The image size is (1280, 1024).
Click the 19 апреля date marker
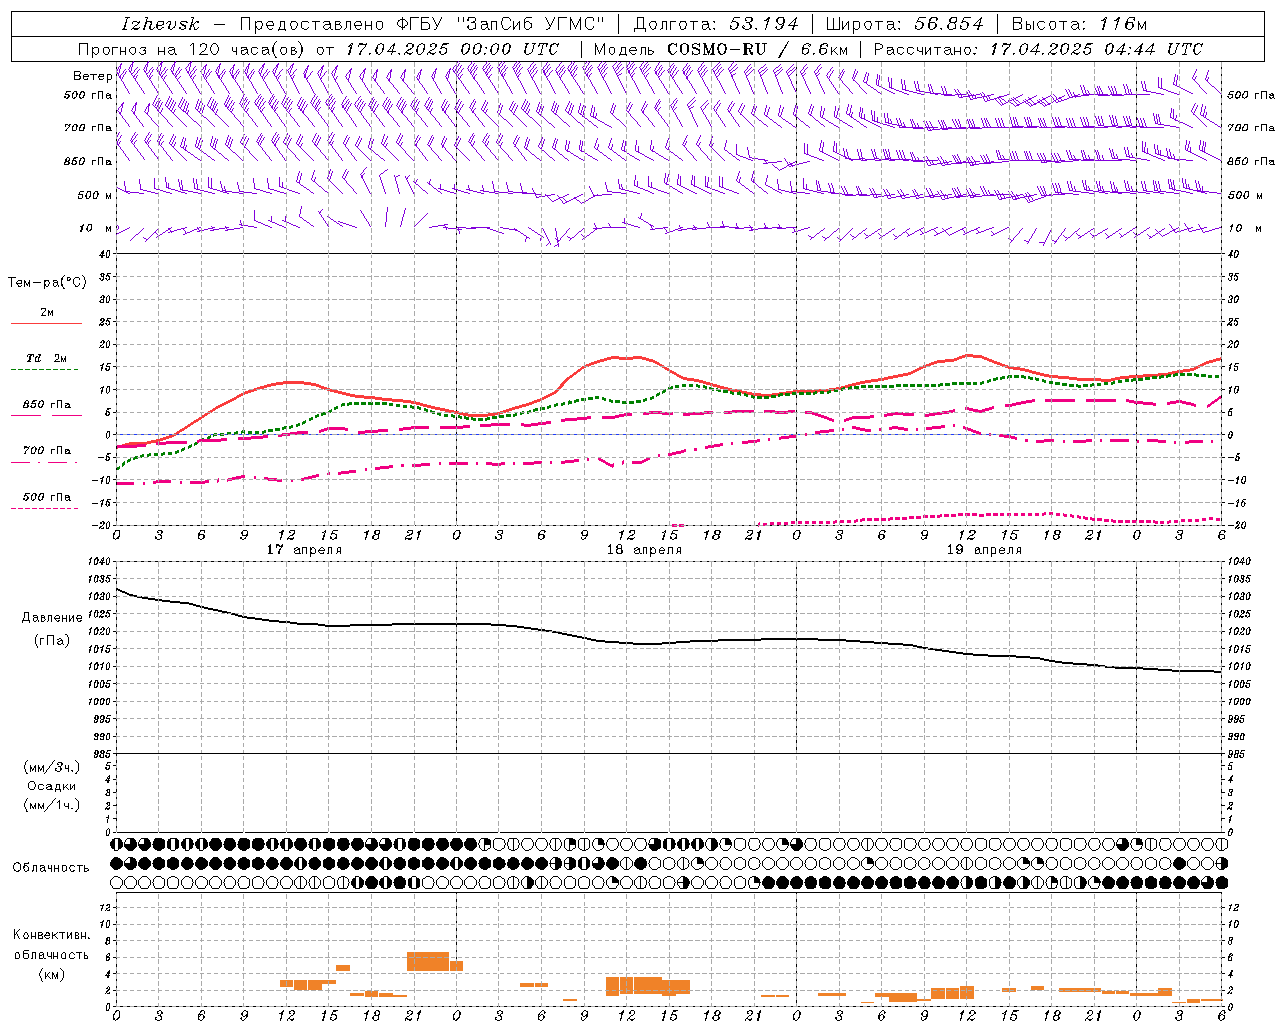point(984,550)
